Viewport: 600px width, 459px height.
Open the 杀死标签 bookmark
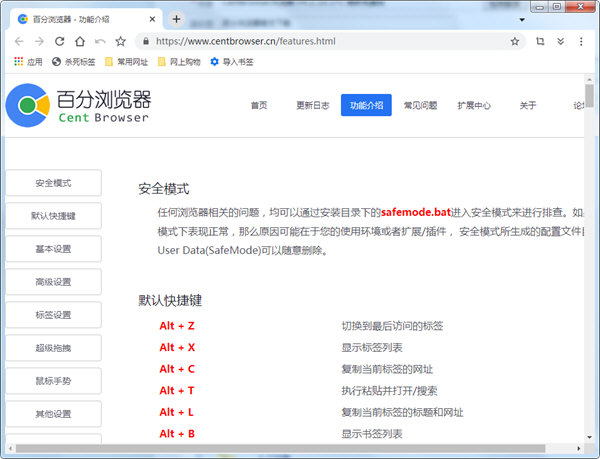[73, 62]
